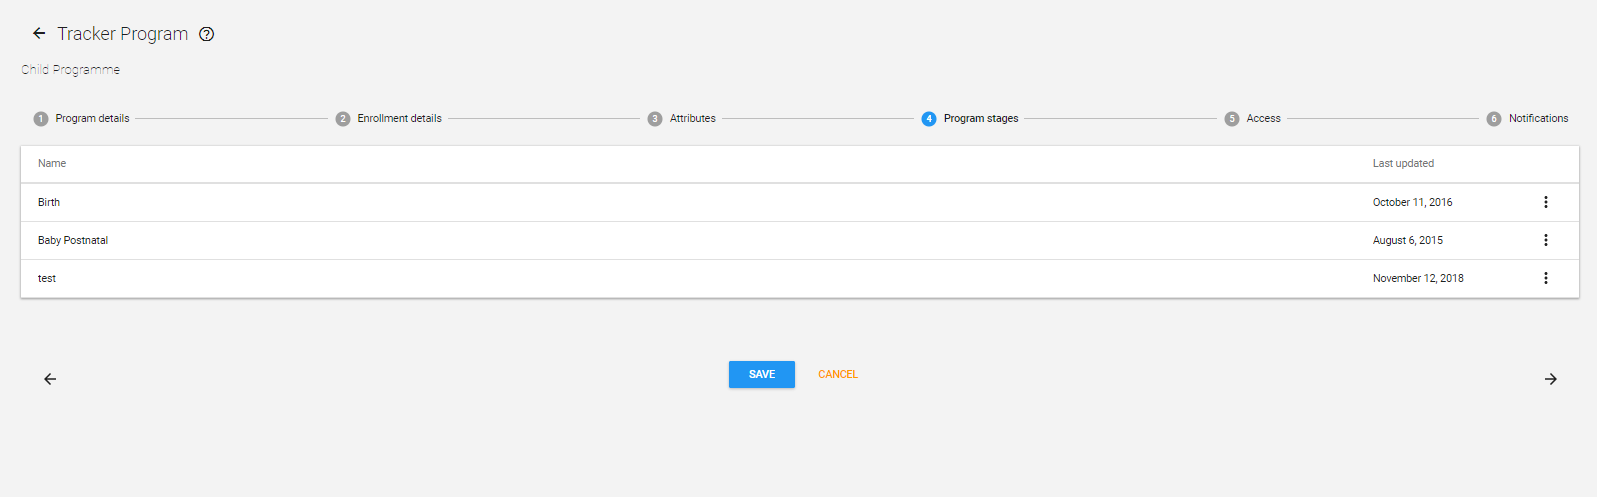Image resolution: width=1597 pixels, height=497 pixels.
Task: Go to previous step with bottom-left arrow
Action: [50, 379]
